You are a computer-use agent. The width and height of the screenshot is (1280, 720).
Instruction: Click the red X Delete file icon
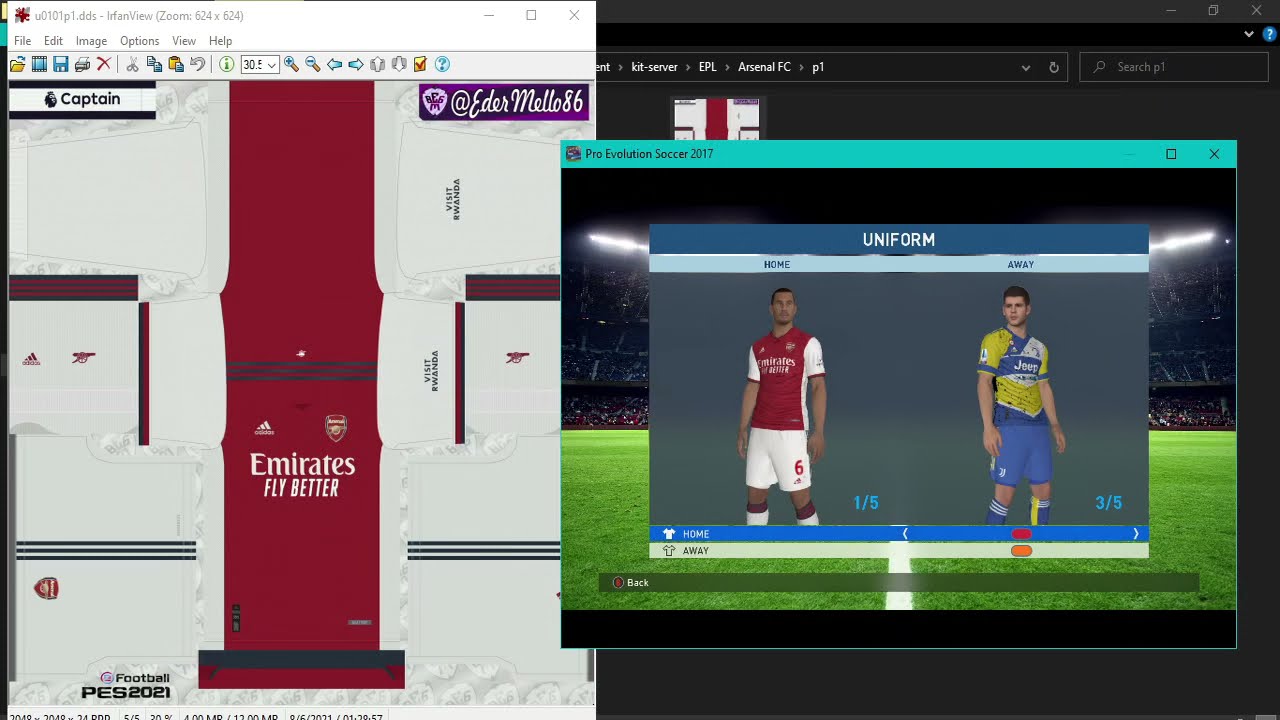point(103,64)
